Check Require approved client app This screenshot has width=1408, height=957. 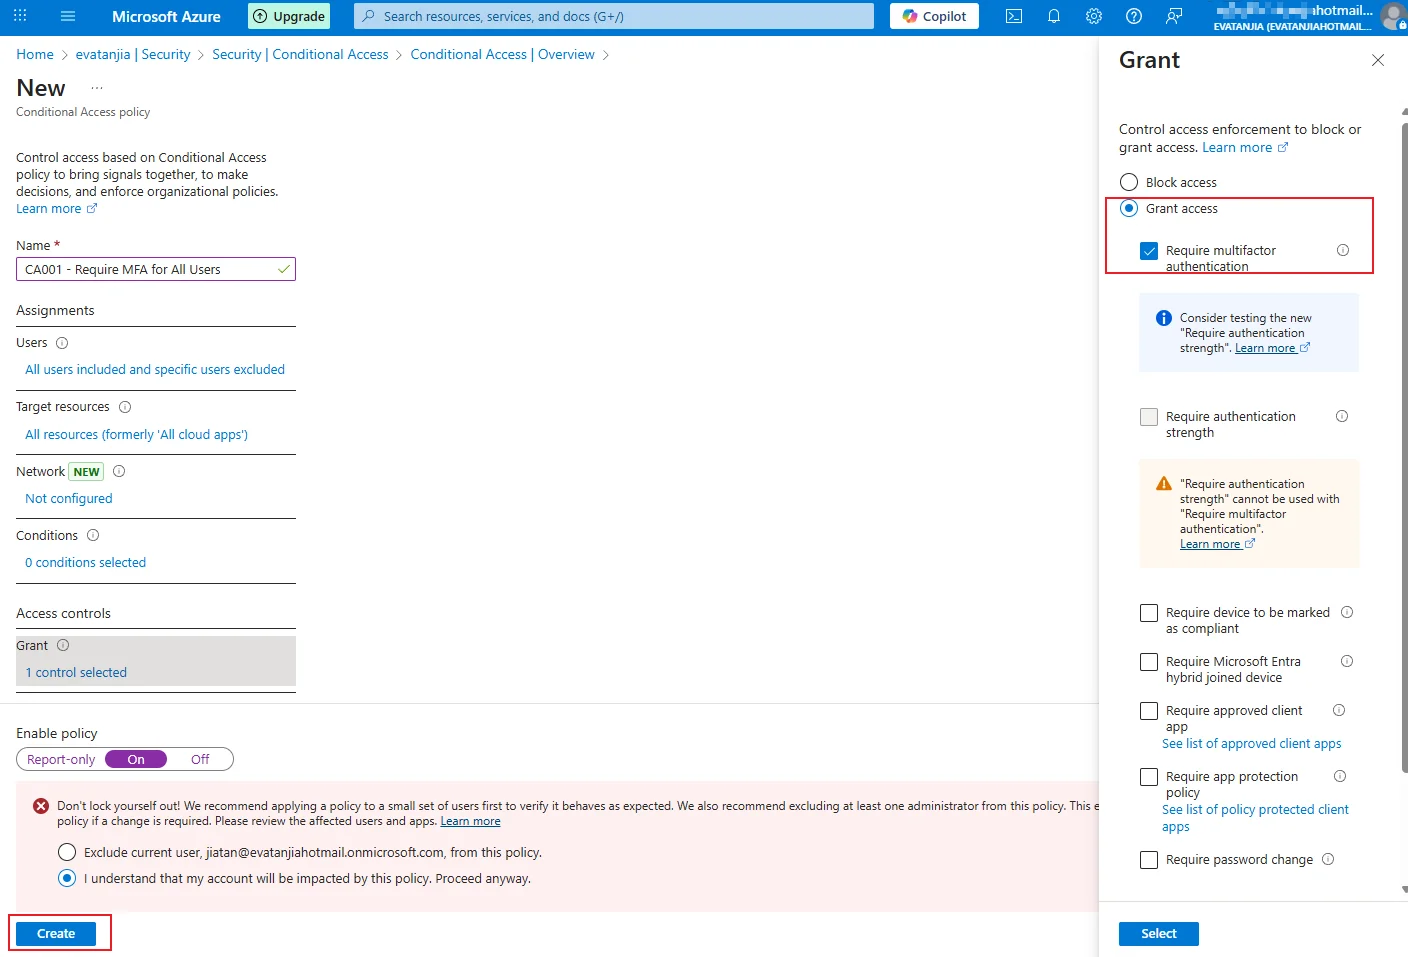(x=1149, y=711)
